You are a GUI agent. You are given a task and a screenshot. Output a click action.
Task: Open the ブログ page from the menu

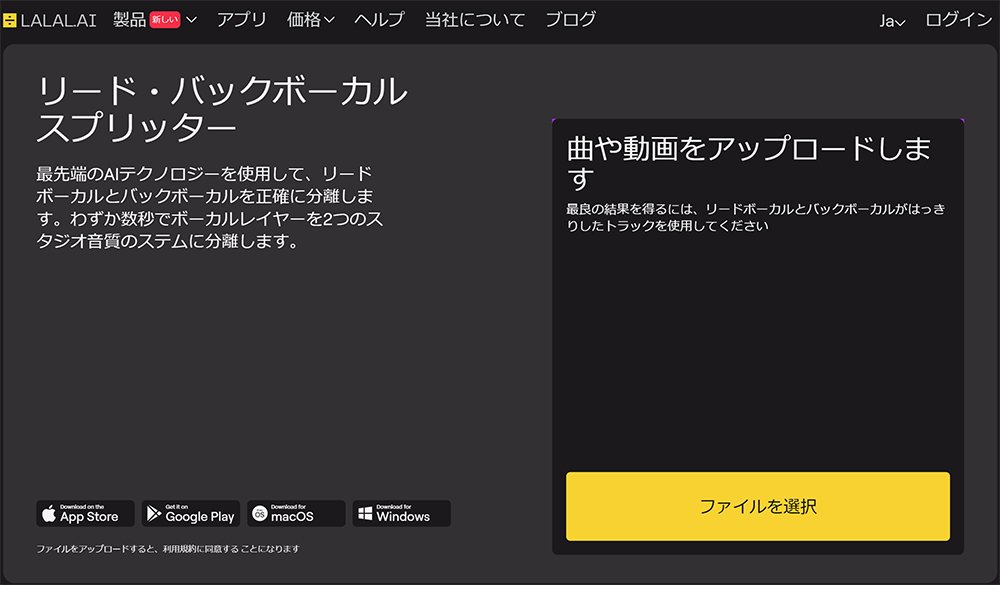(570, 18)
